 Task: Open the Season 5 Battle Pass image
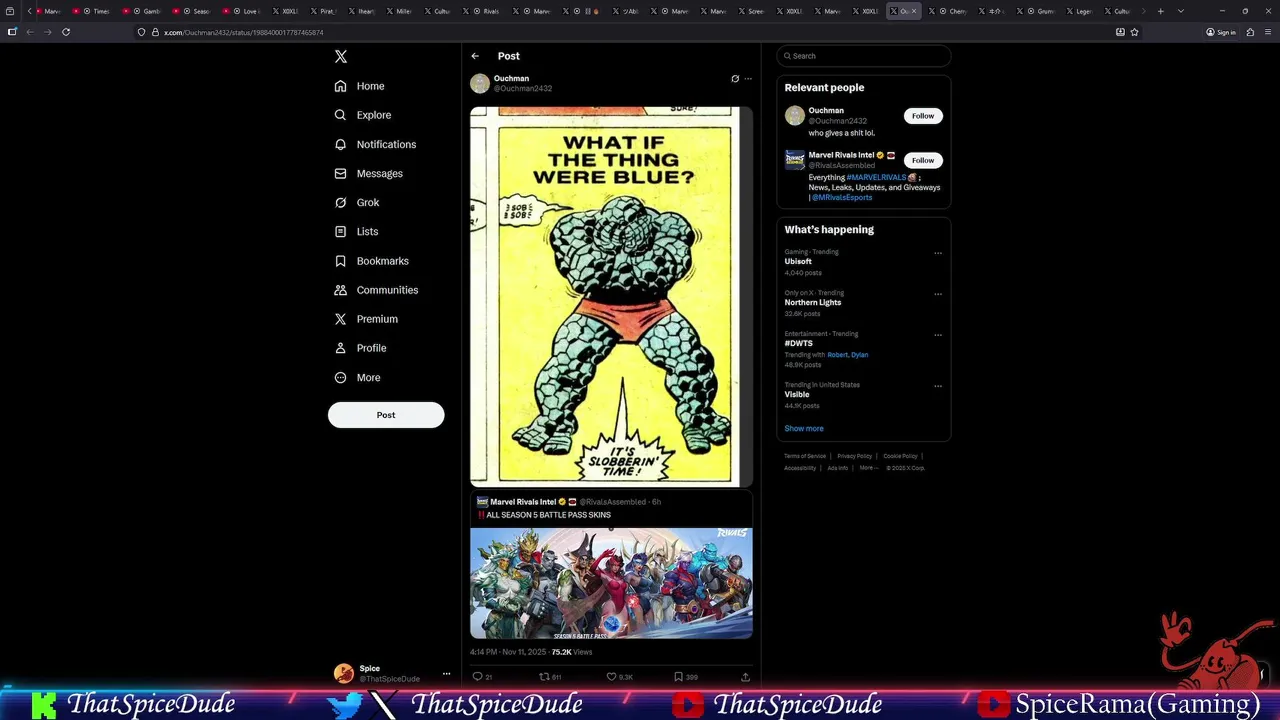tap(611, 583)
